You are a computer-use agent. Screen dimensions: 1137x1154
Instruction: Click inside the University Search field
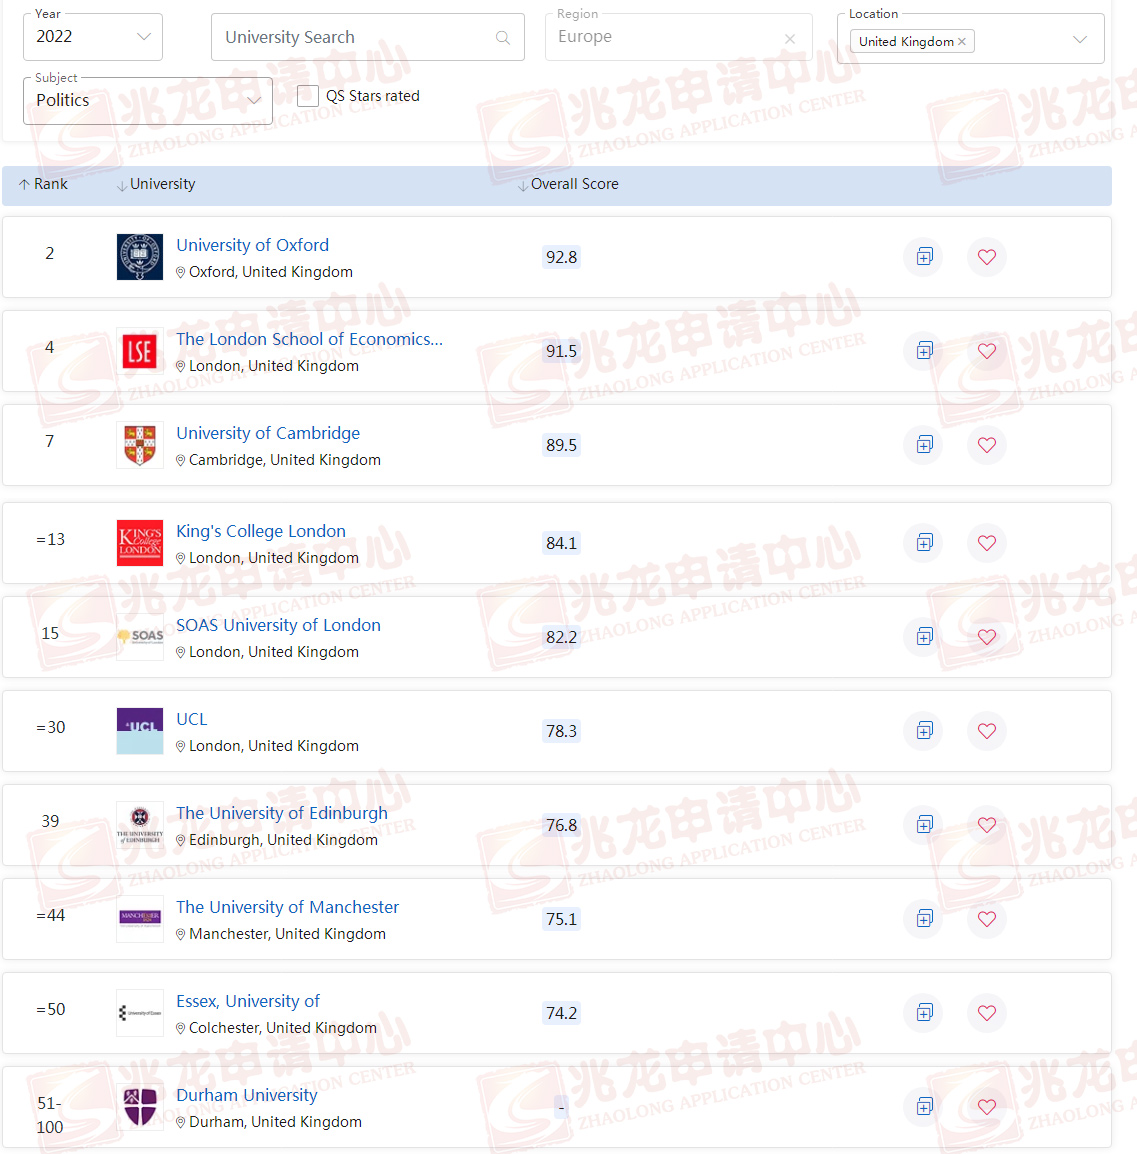pos(350,36)
